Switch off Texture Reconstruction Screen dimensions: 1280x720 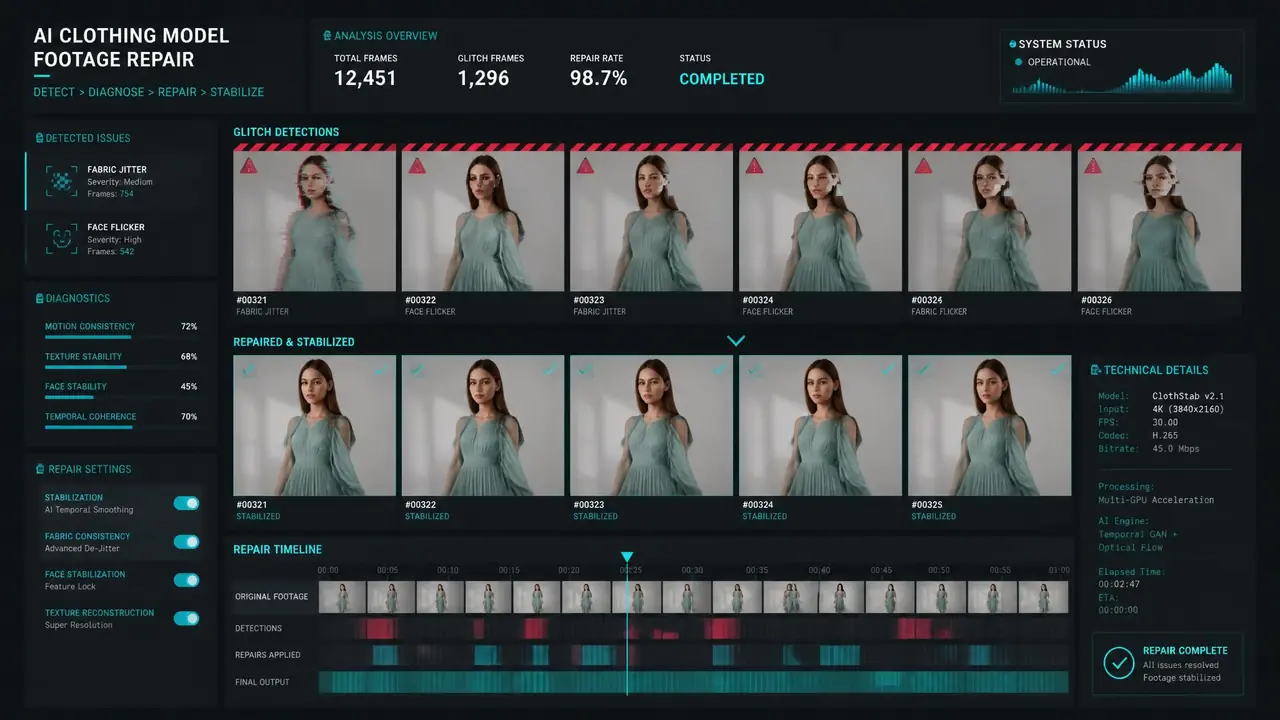tap(186, 618)
